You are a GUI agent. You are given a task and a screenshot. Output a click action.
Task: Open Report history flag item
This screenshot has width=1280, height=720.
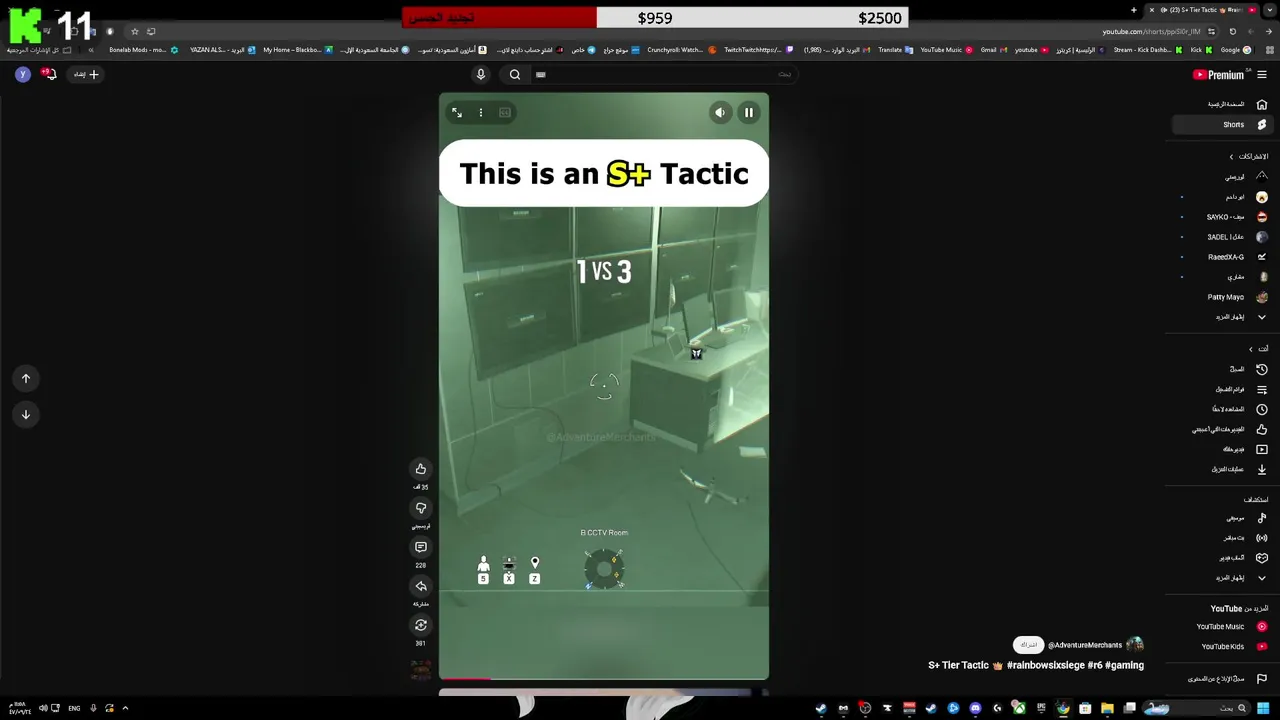1225,679
